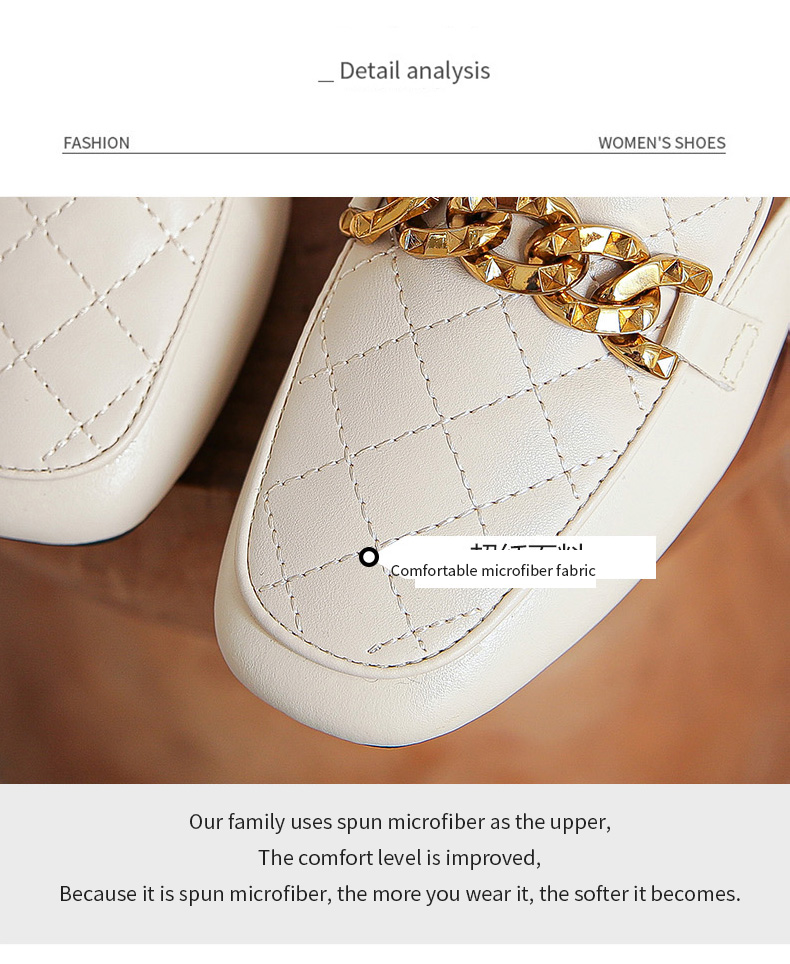The width and height of the screenshot is (790, 964).
Task: Click the 'The comfort level is improved' line
Action: coord(400,857)
